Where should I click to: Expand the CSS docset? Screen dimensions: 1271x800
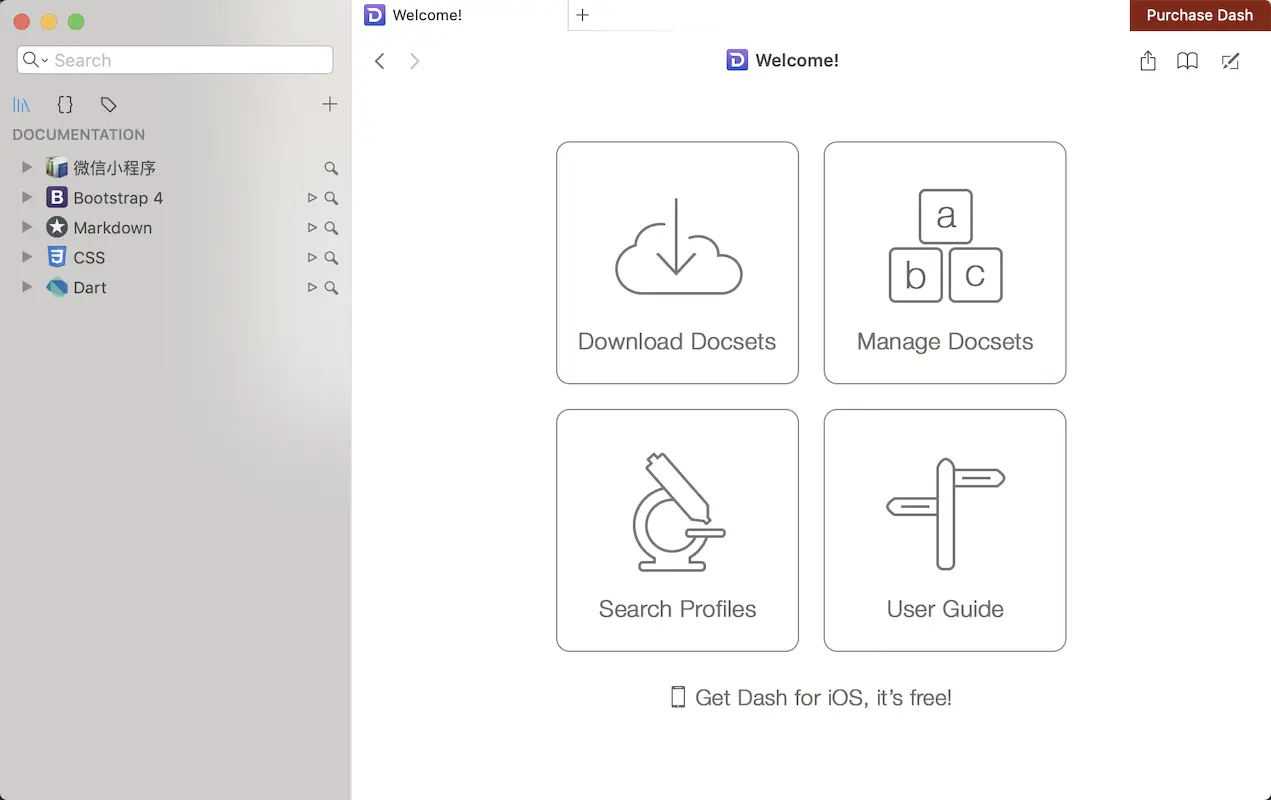click(27, 257)
